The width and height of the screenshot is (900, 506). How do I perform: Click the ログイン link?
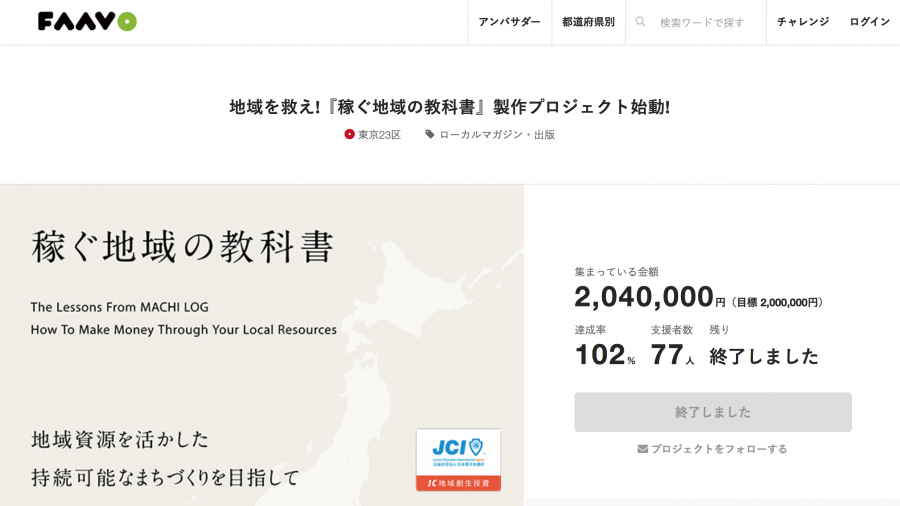pyautogui.click(x=869, y=22)
